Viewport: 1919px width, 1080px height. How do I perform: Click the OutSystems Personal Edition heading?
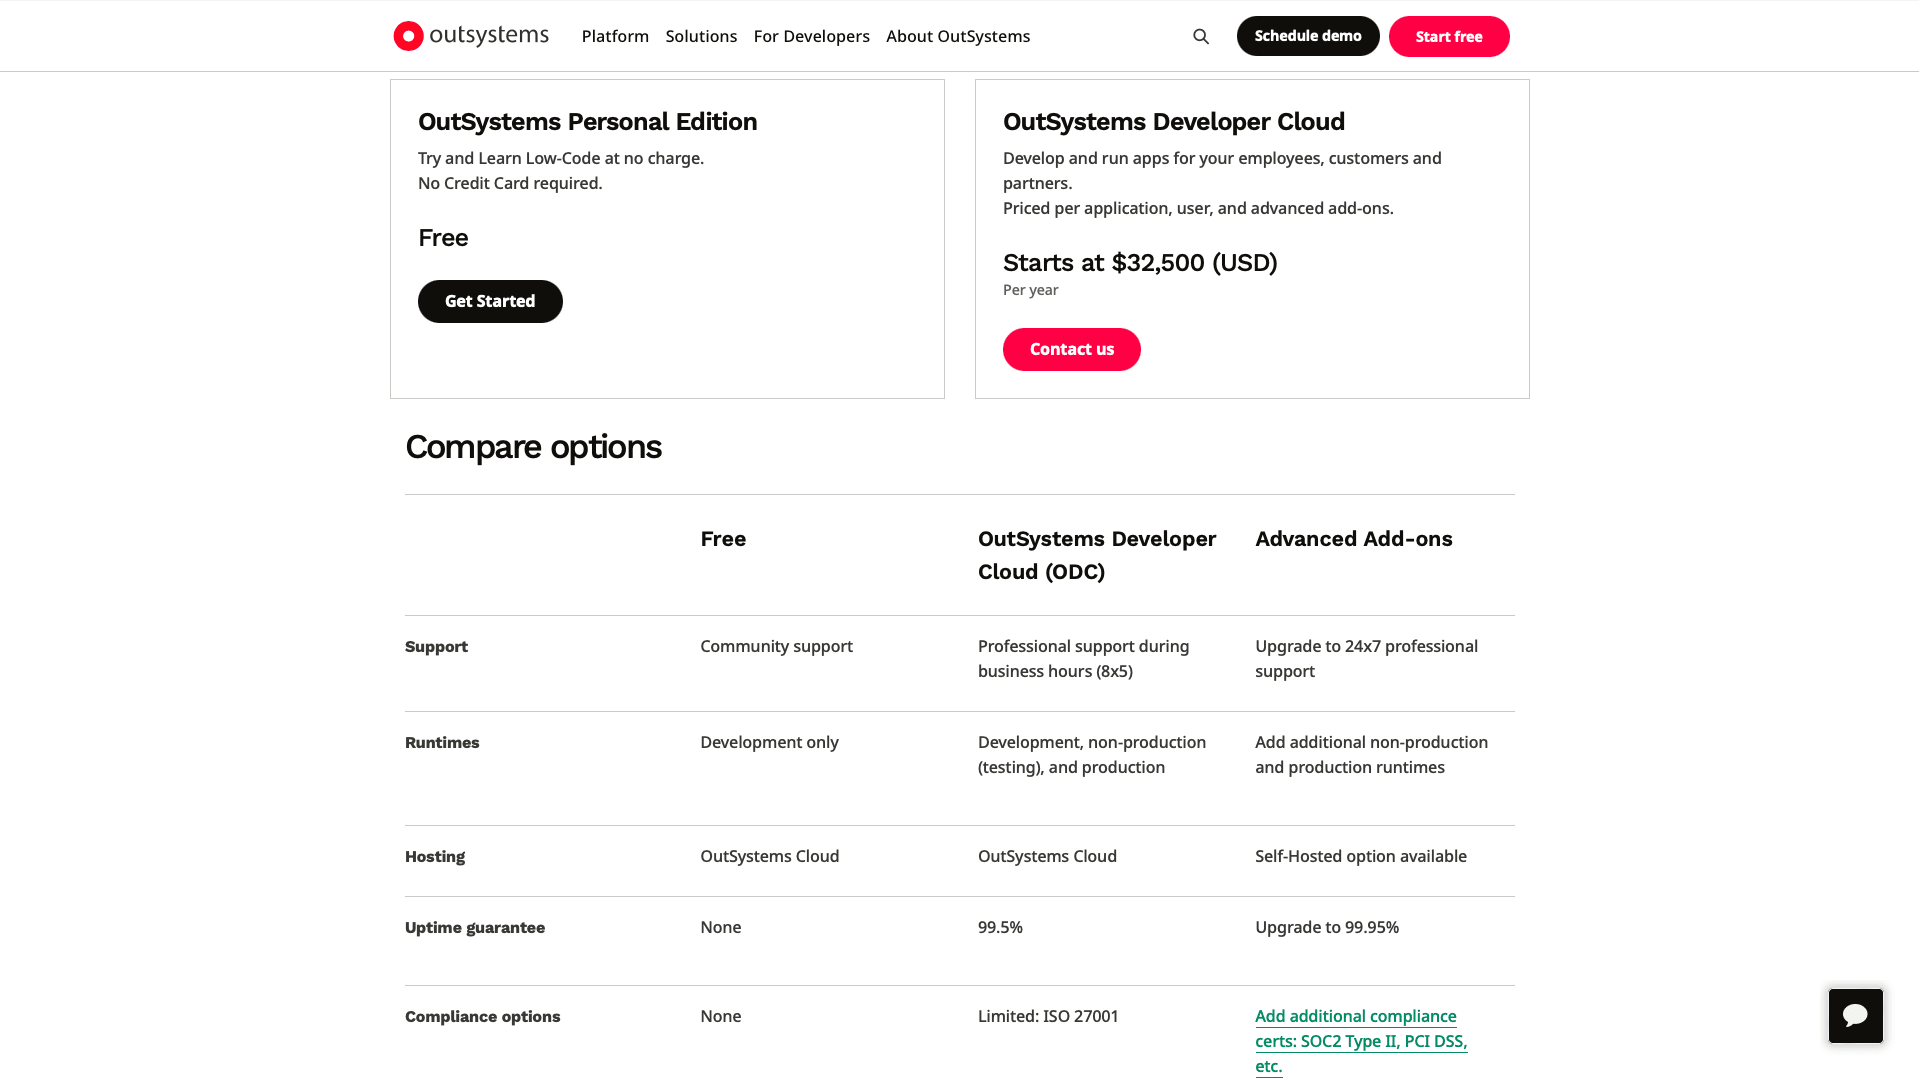click(588, 122)
